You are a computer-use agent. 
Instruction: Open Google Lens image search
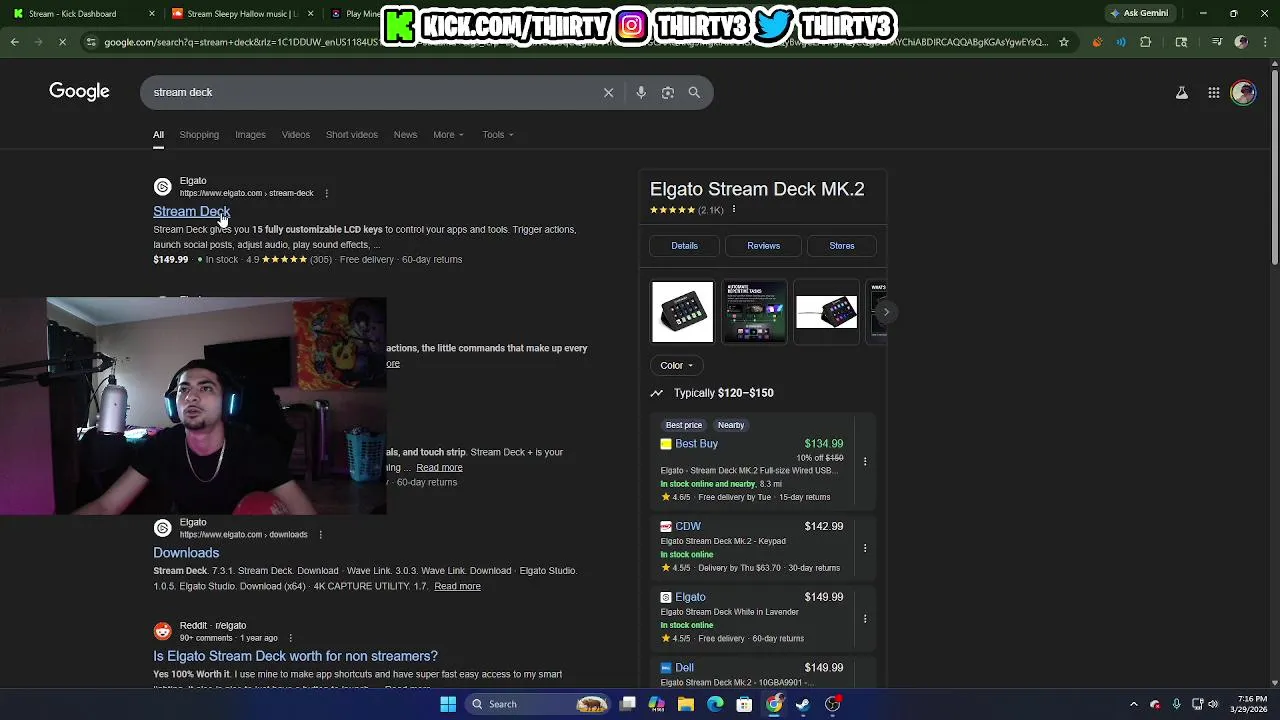coord(667,92)
